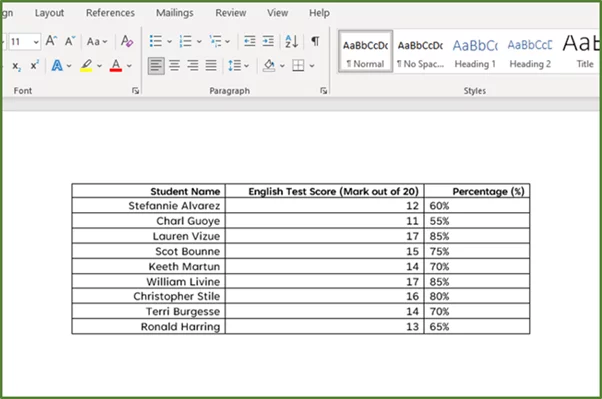Click the Christopher Stile cell
Viewport: 602px width, 399px height.
(149, 296)
